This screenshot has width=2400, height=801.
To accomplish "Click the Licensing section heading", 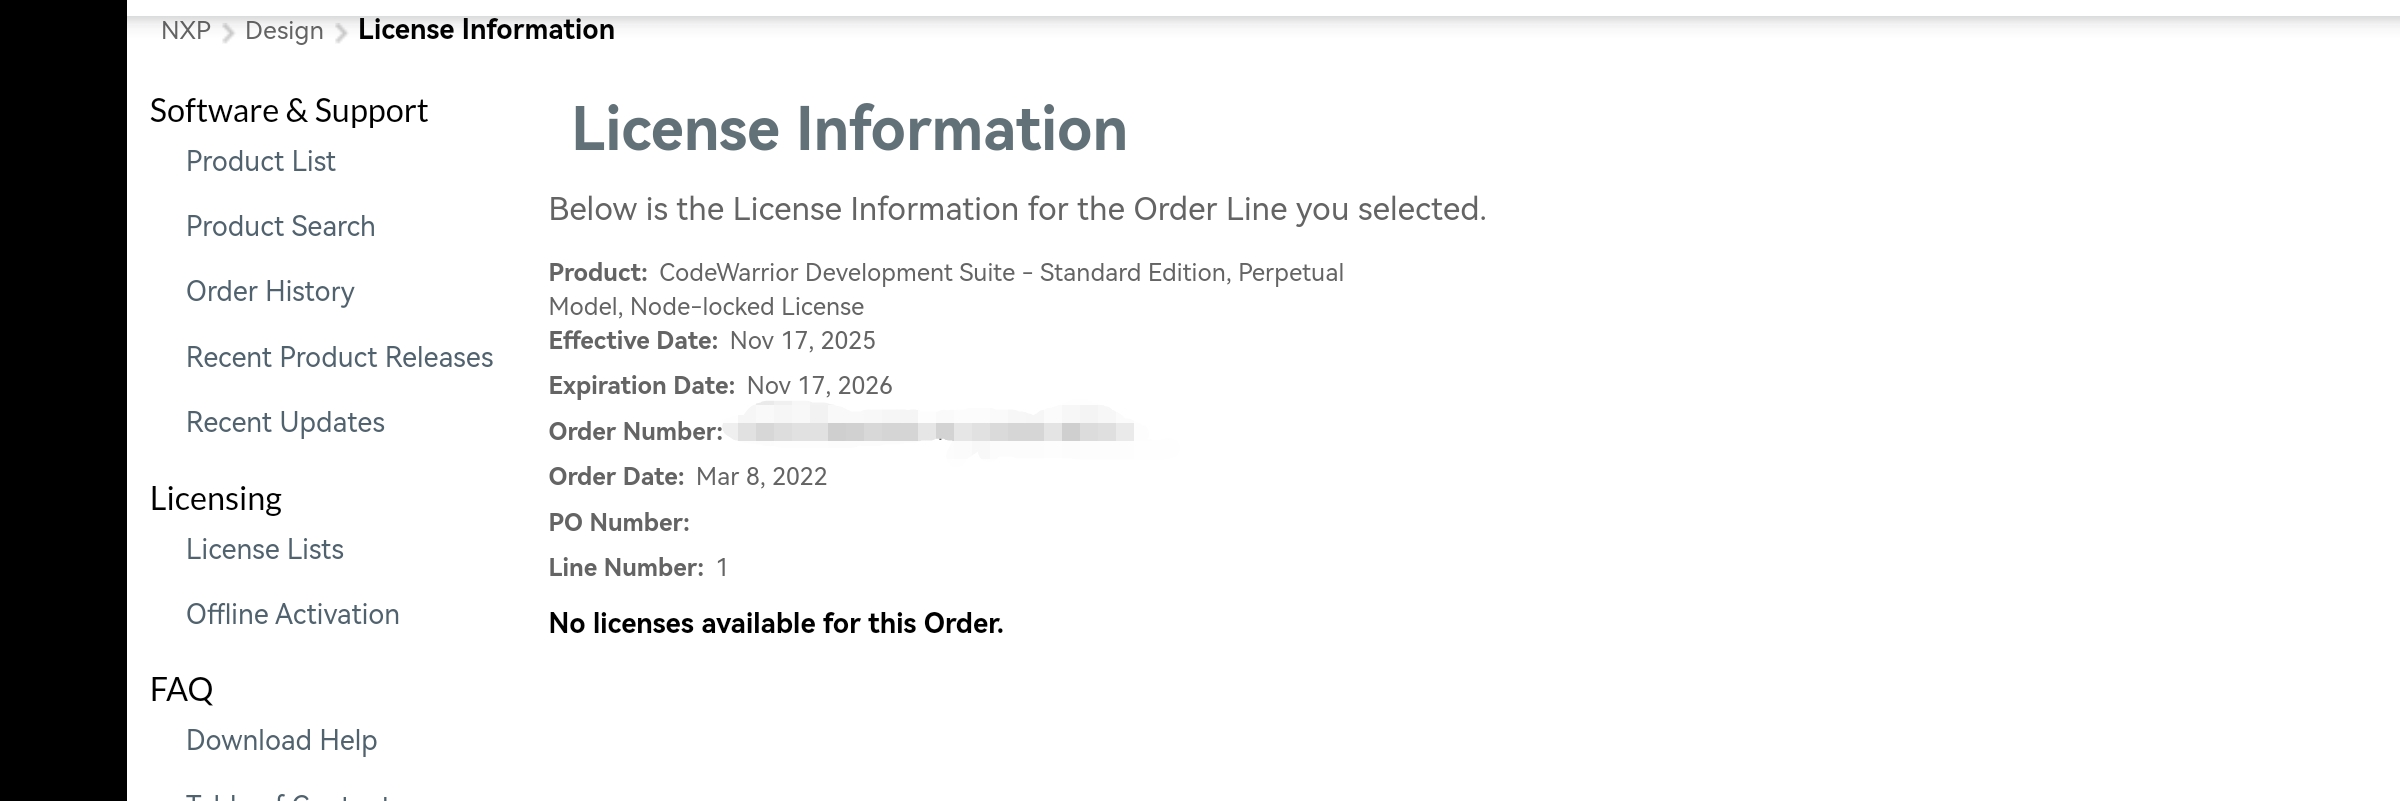I will [x=216, y=497].
